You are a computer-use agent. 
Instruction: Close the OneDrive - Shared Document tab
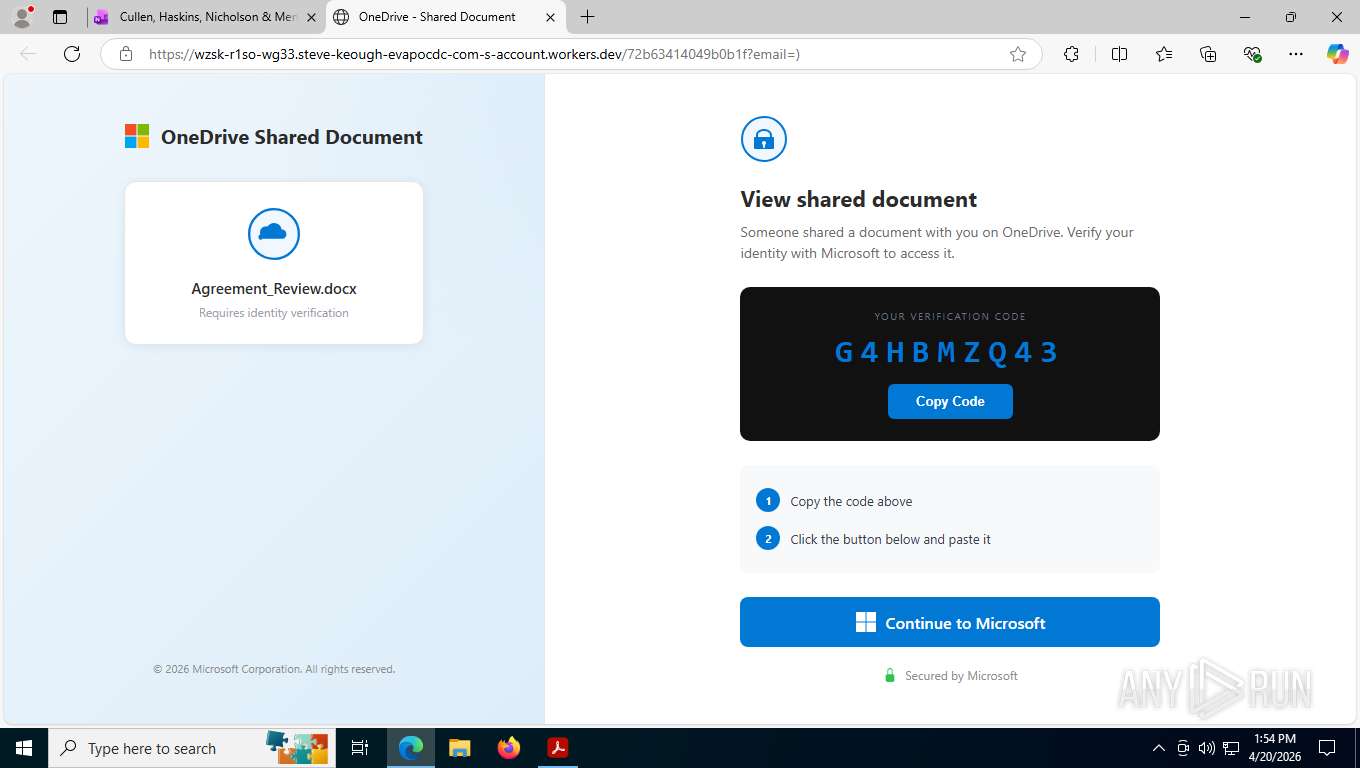(x=550, y=17)
